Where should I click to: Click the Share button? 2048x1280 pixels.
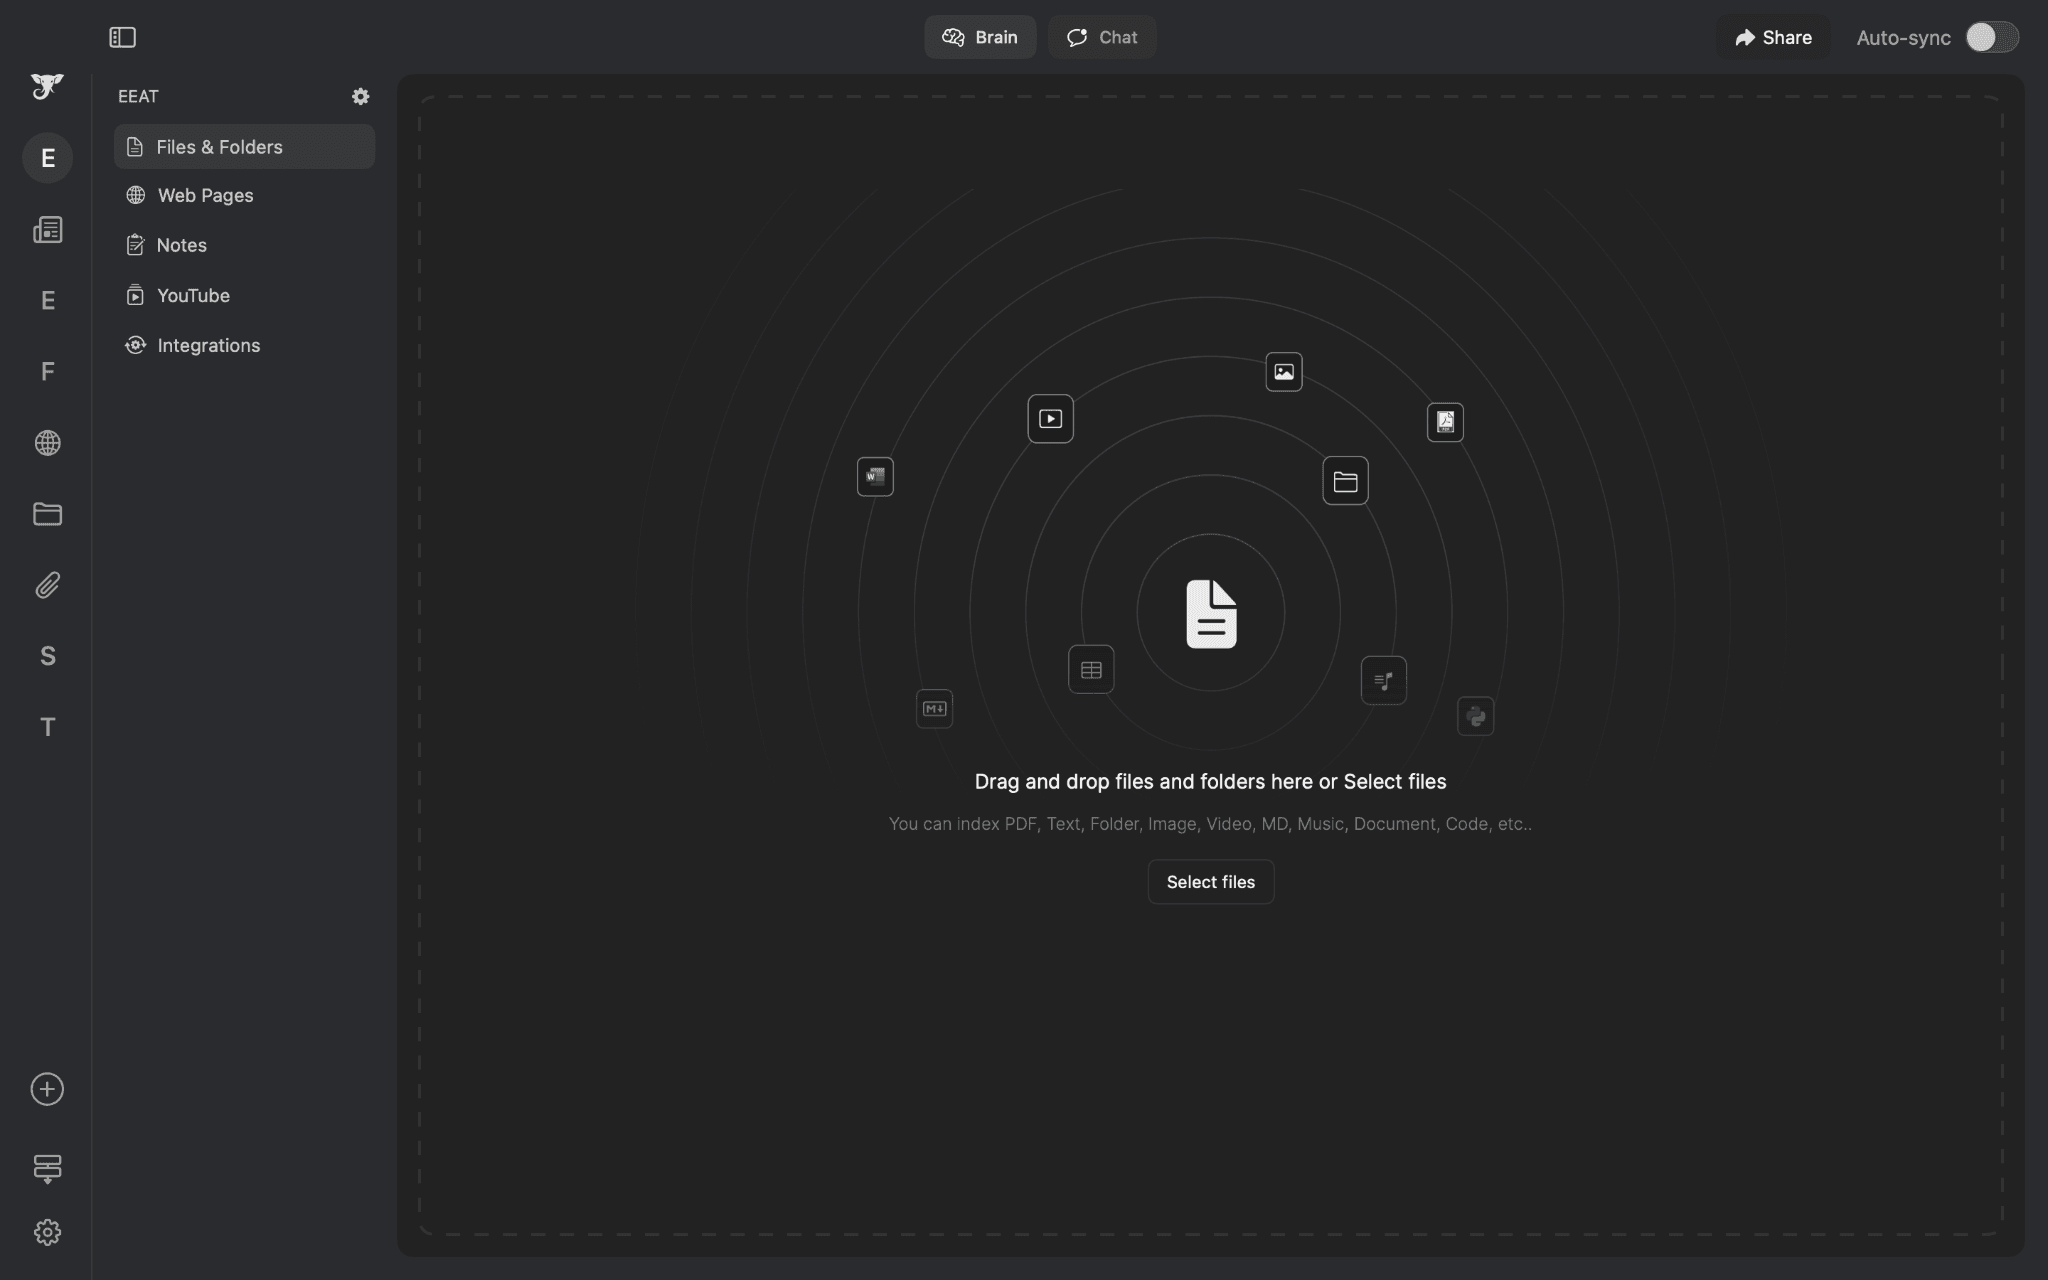tap(1773, 37)
